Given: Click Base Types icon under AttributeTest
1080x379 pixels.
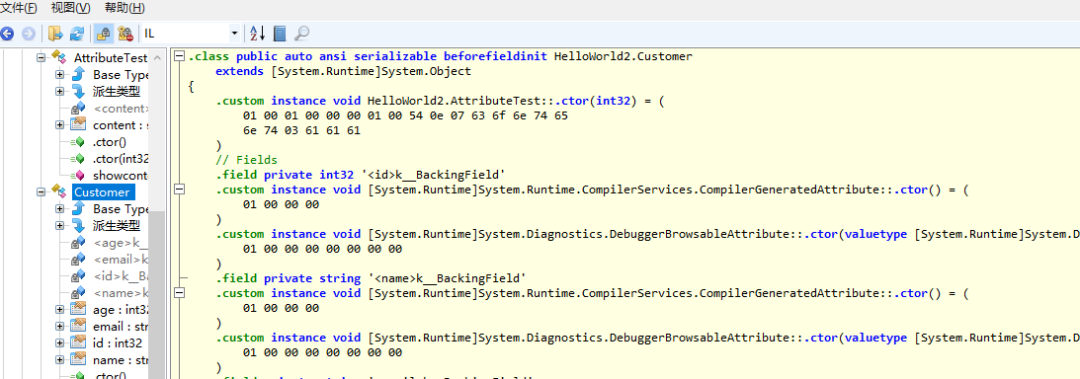Looking at the screenshot, I should [79, 74].
